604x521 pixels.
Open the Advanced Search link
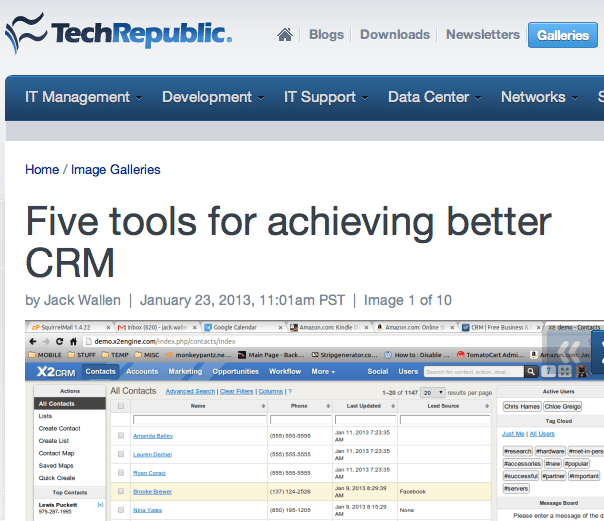(190, 391)
